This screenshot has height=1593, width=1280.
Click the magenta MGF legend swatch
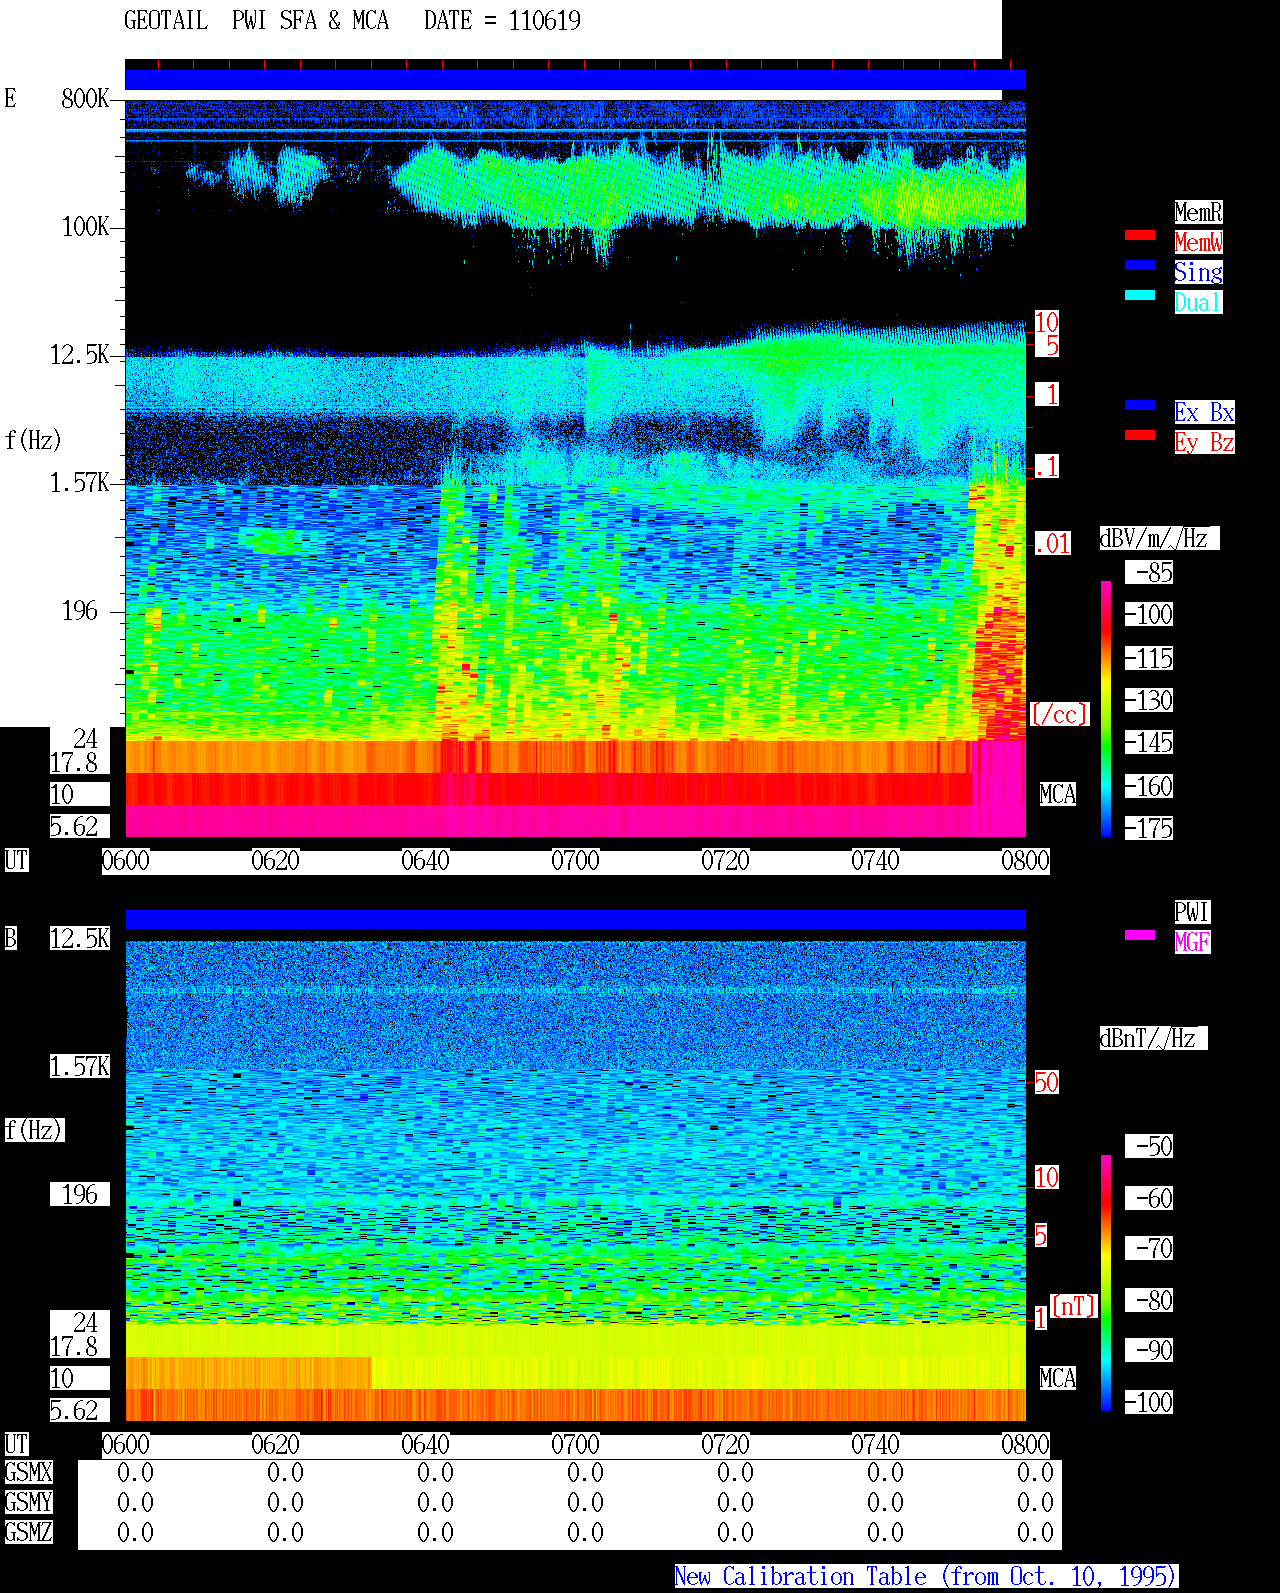[x=1140, y=935]
